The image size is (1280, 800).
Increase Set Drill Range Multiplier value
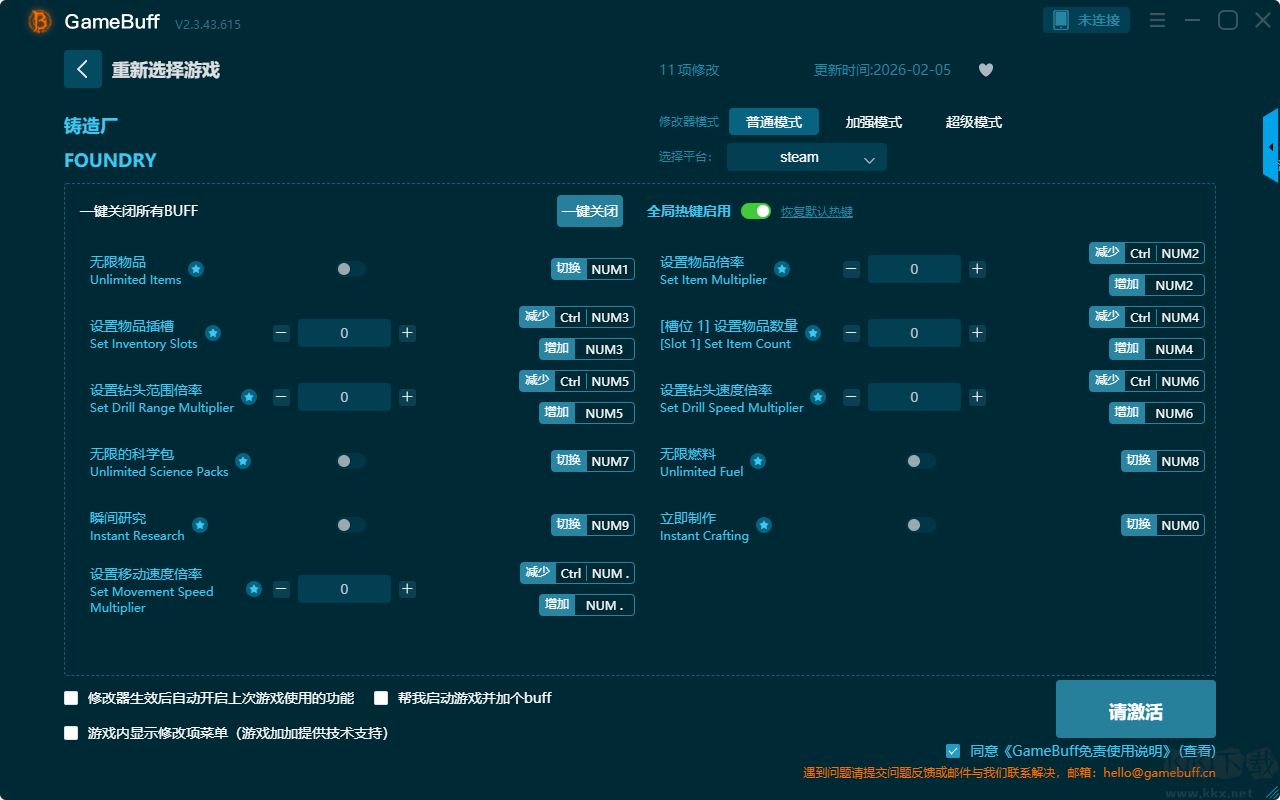pos(407,397)
